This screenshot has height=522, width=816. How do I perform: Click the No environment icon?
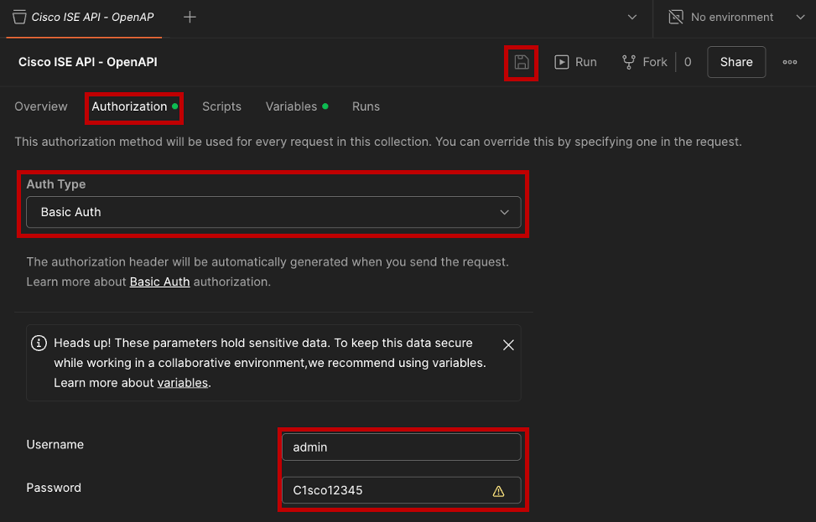point(675,17)
